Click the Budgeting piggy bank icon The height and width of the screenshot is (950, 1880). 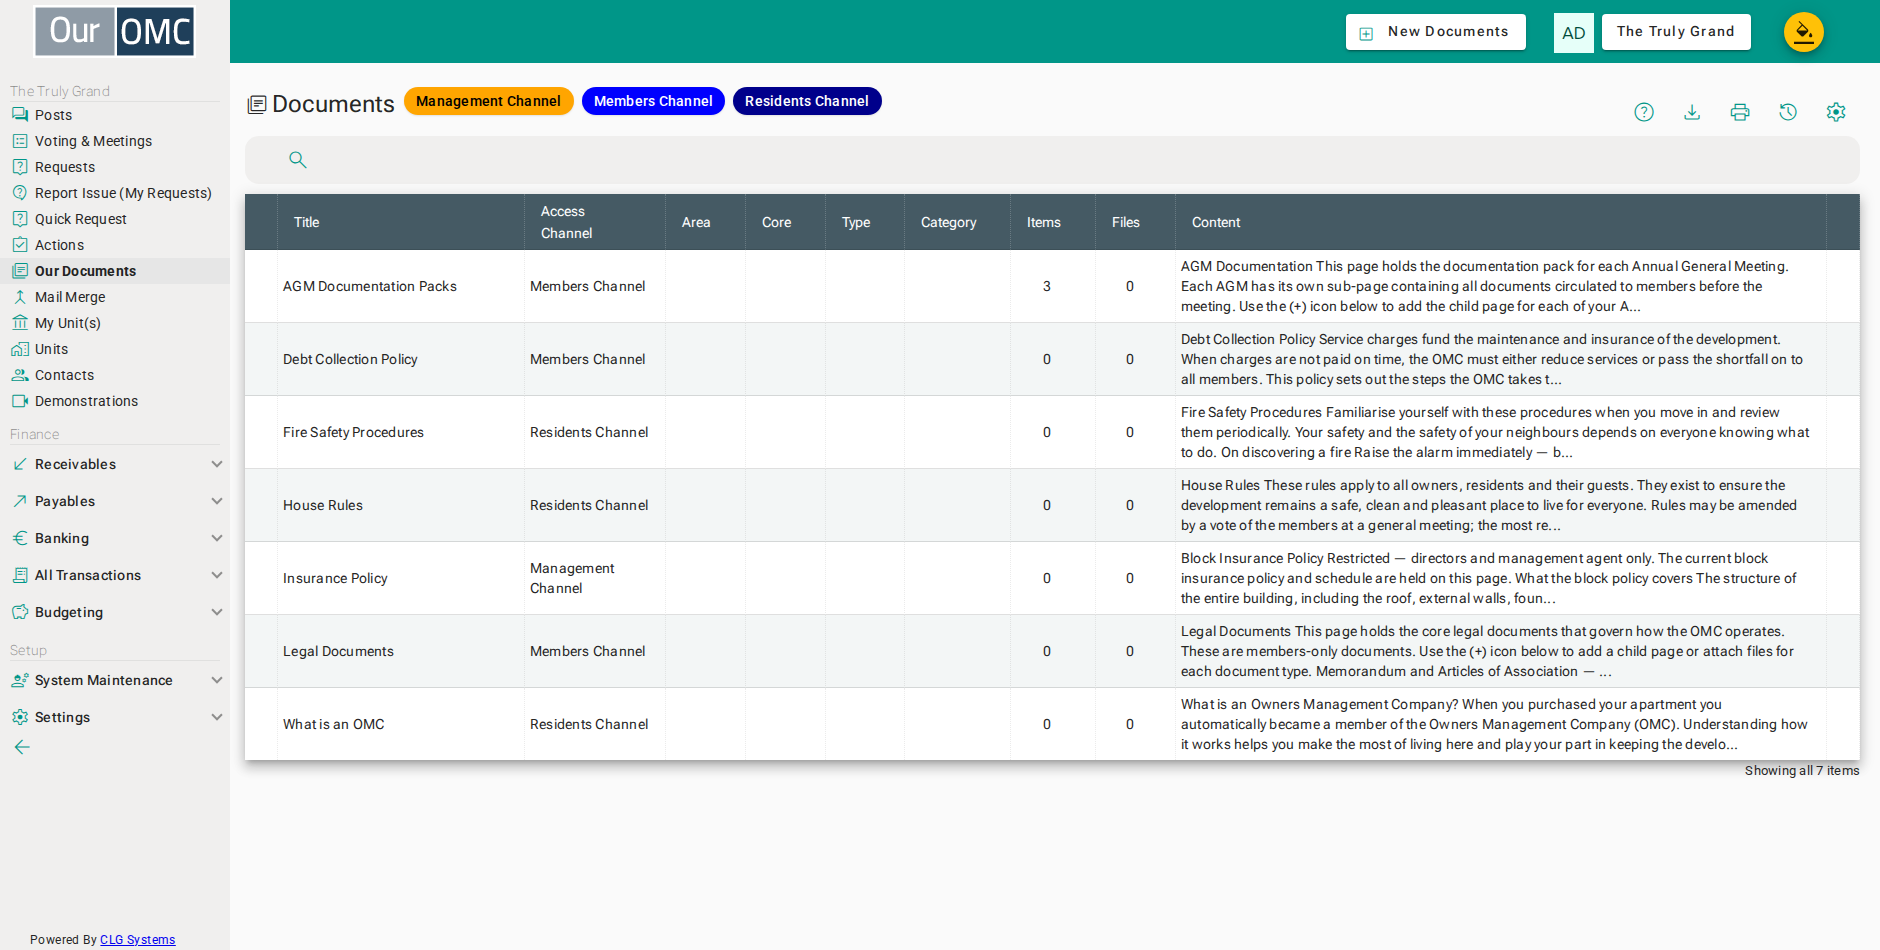20,612
